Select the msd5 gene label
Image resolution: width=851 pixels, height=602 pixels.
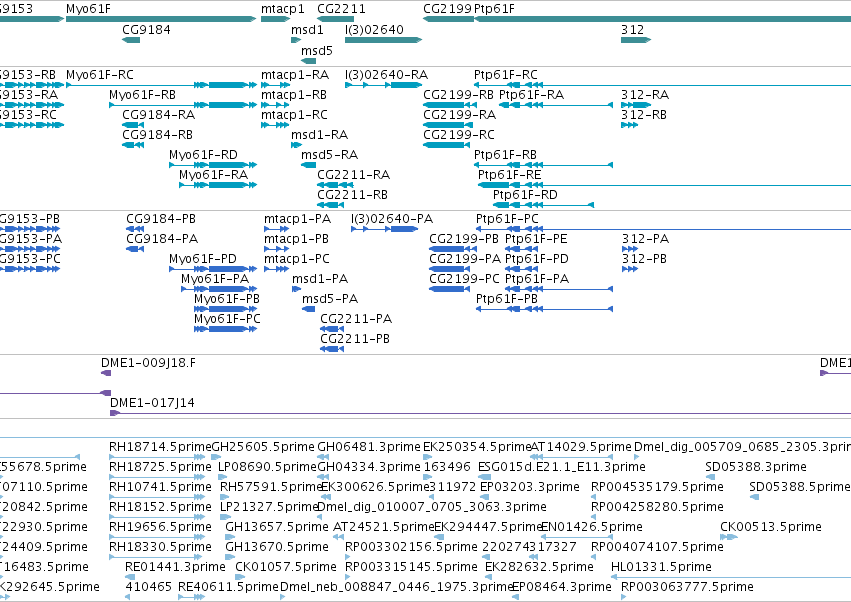pyautogui.click(x=317, y=50)
